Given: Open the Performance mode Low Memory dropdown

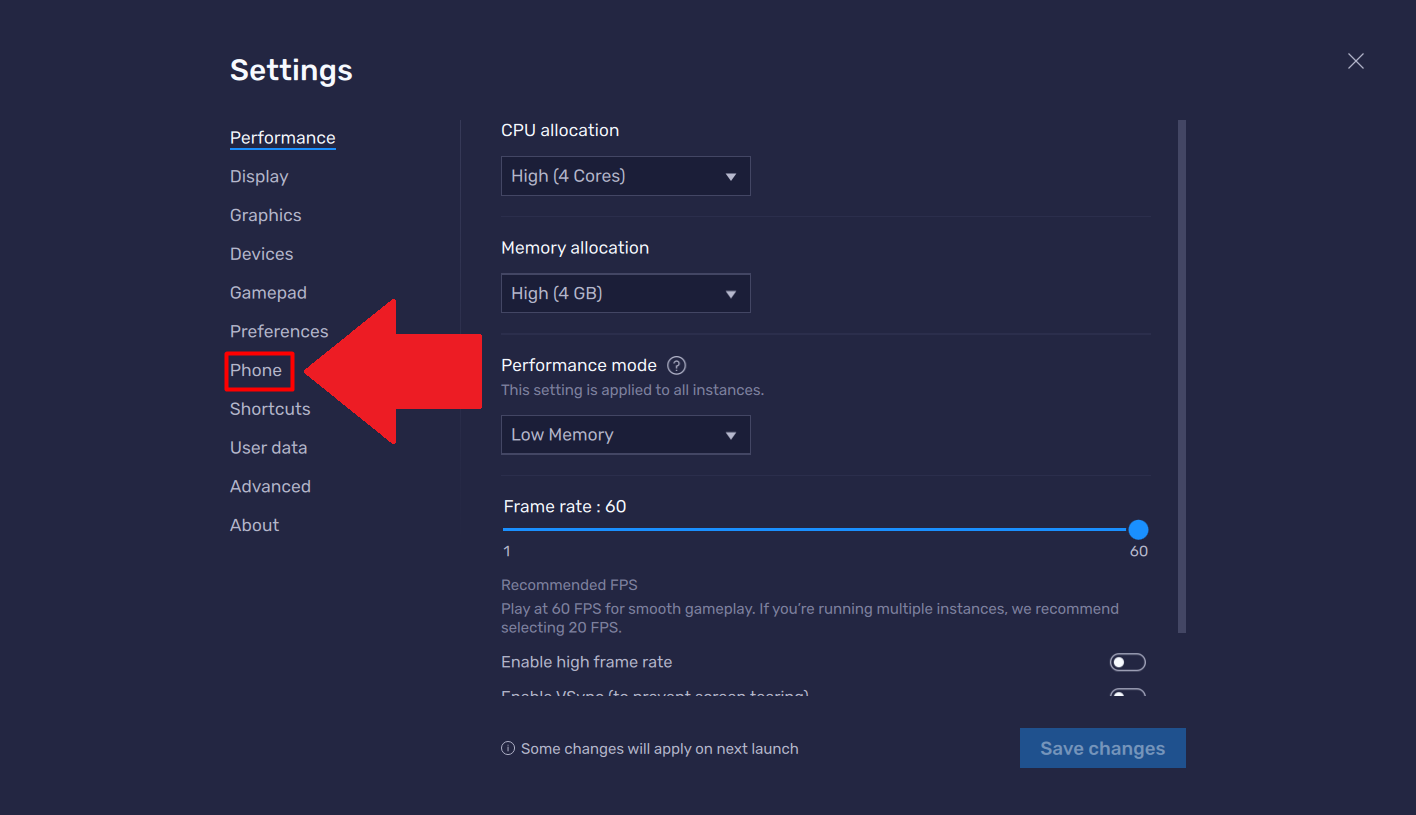Looking at the screenshot, I should 625,435.
